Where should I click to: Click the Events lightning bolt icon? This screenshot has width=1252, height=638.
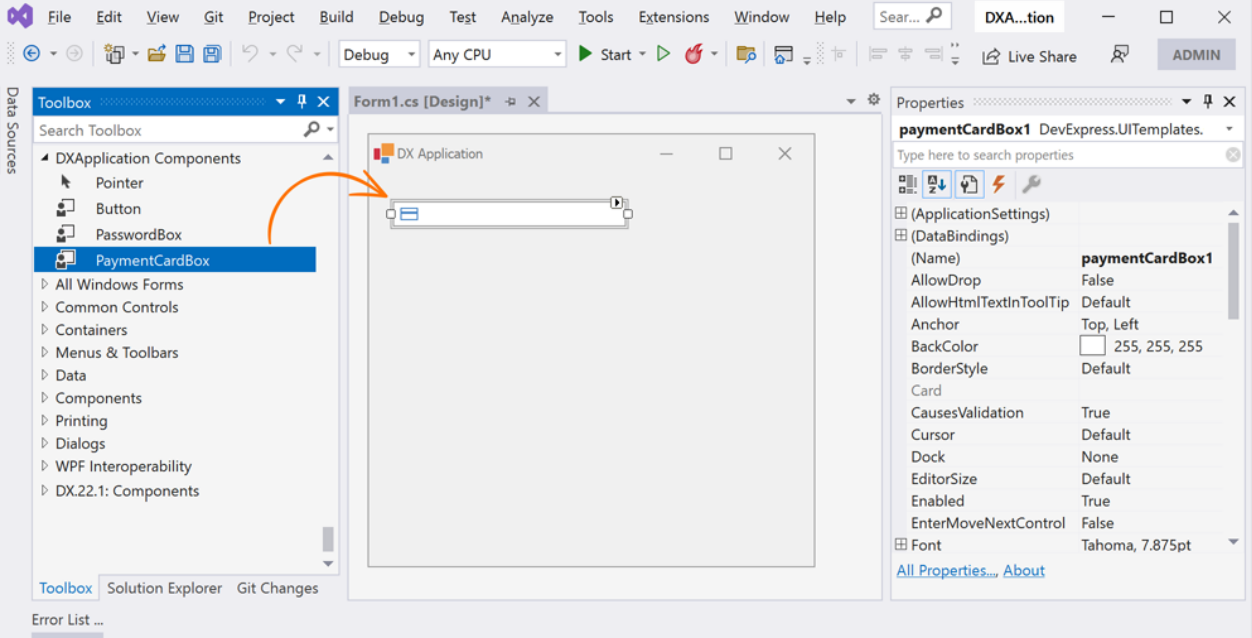[x=998, y=184]
